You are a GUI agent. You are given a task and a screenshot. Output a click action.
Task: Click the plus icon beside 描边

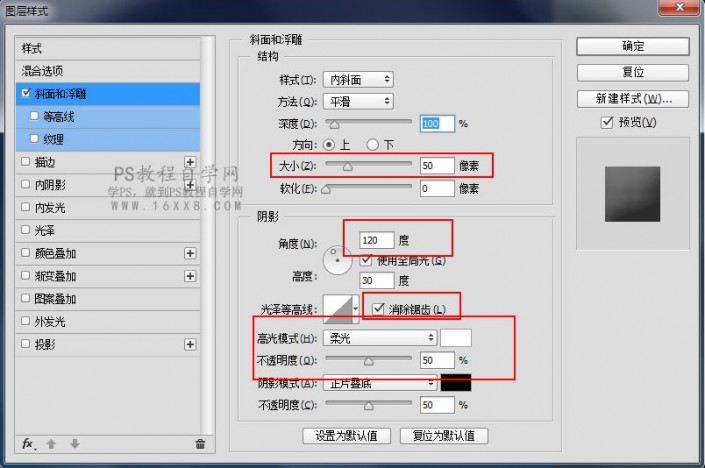pos(190,162)
